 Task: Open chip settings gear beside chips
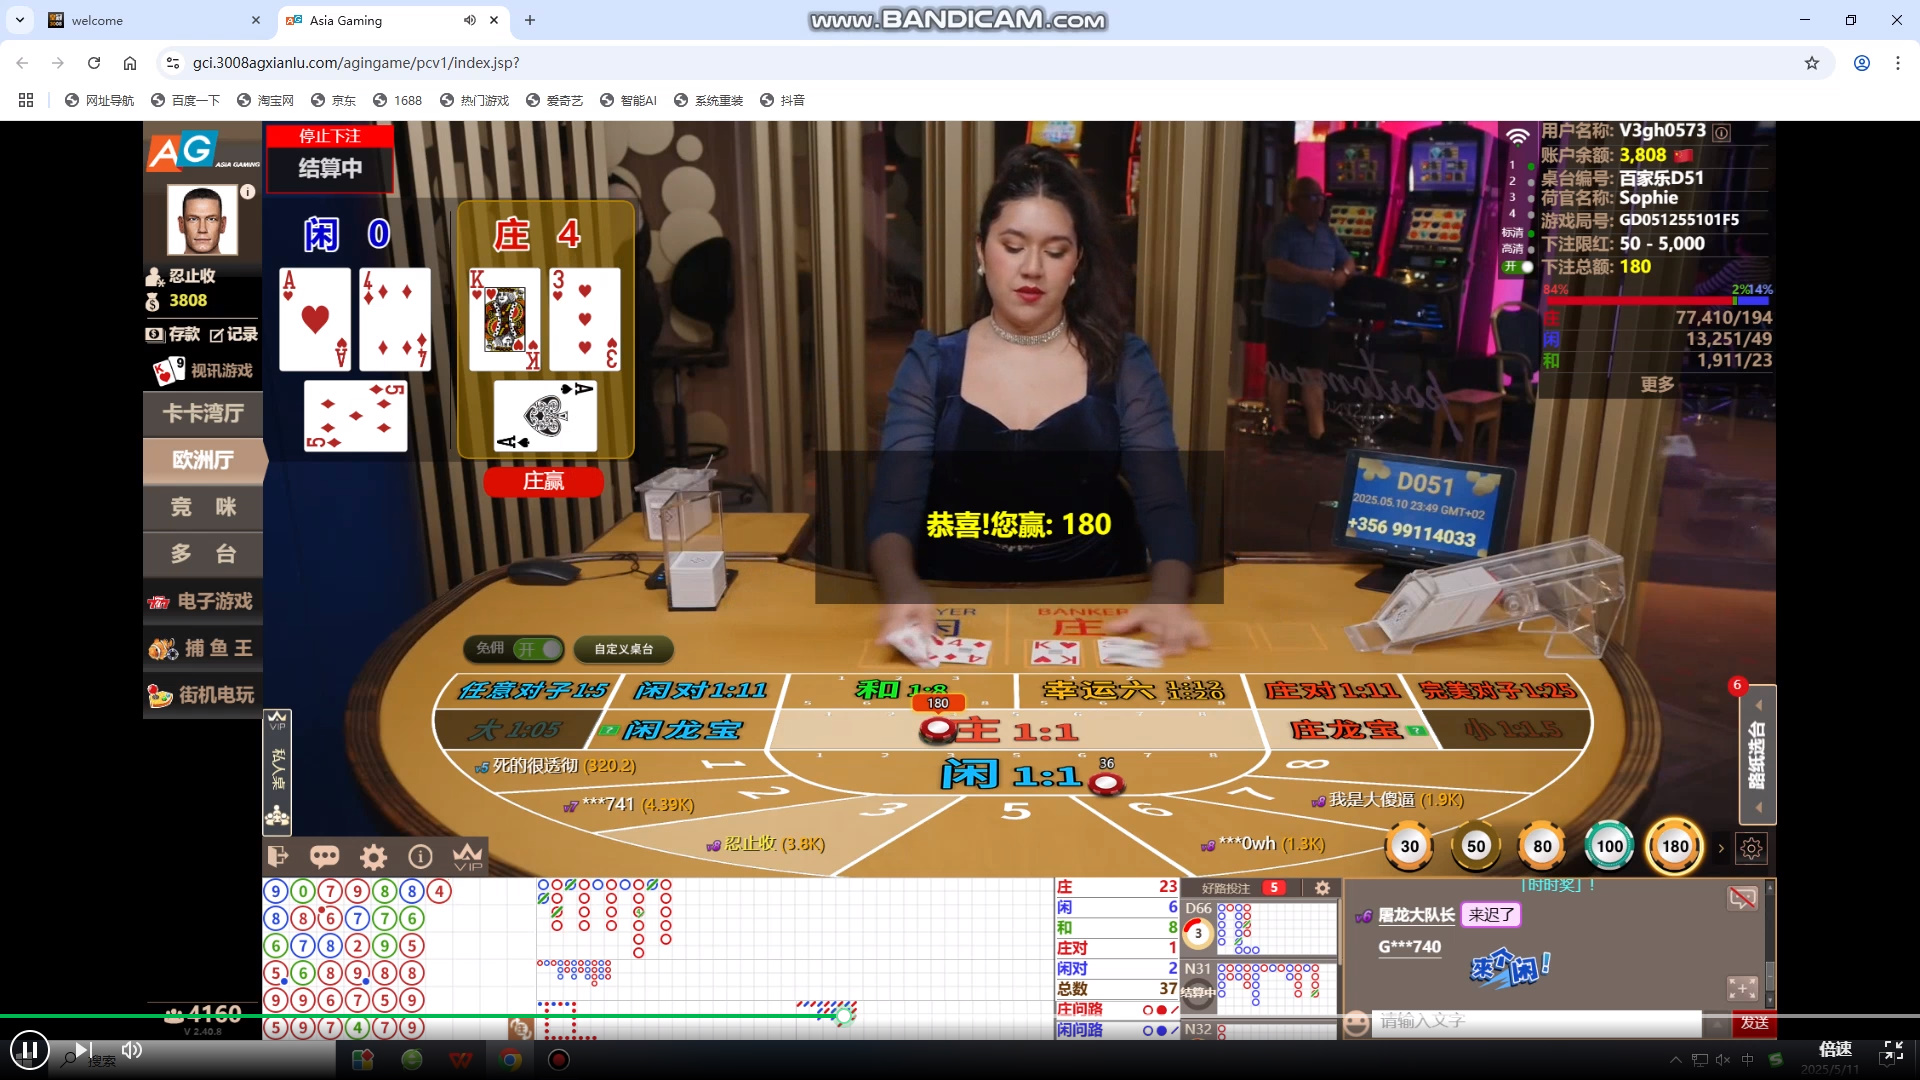tap(1751, 848)
